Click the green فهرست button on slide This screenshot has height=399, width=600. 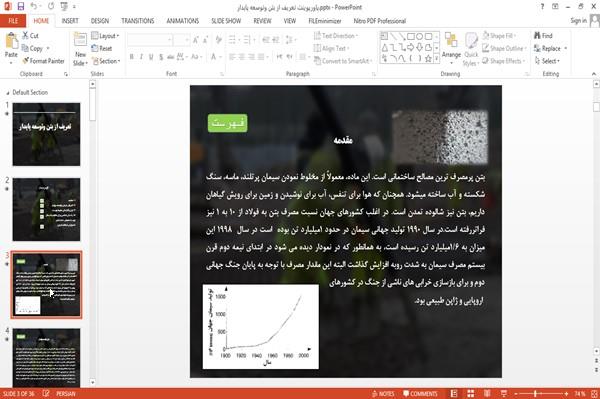pos(228,123)
